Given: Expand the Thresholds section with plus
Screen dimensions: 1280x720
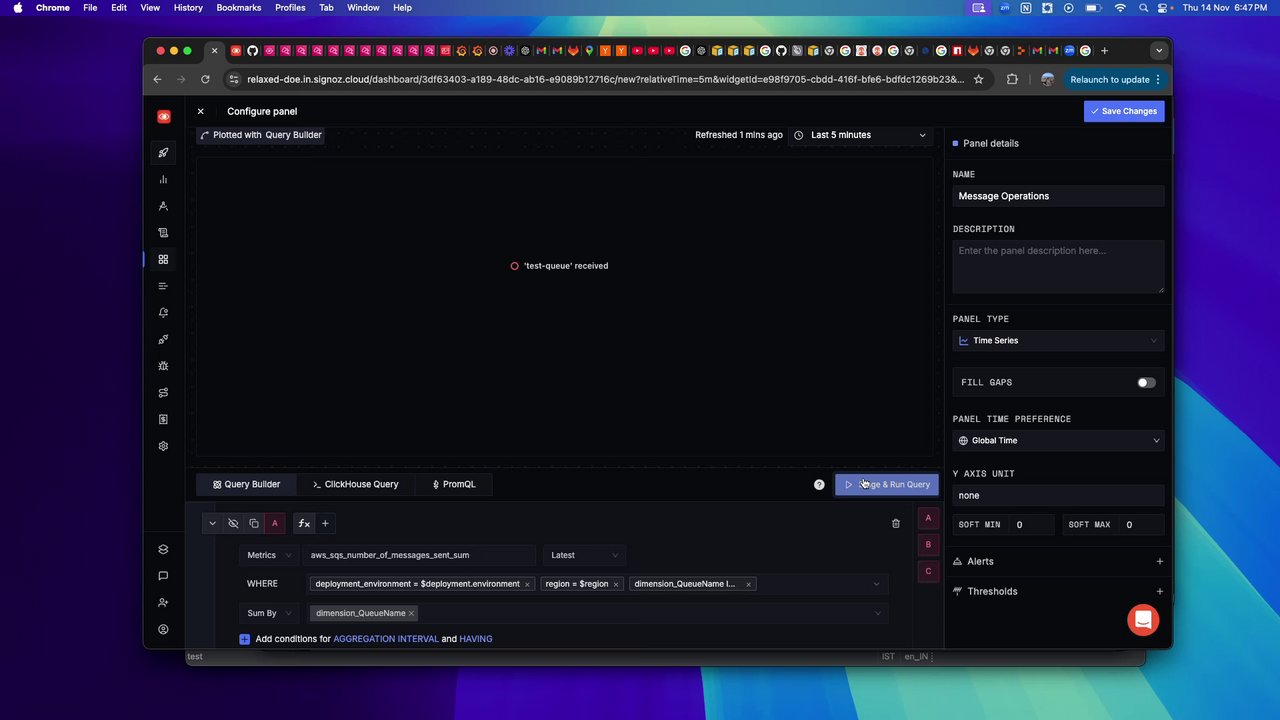Looking at the screenshot, I should coord(1159,591).
